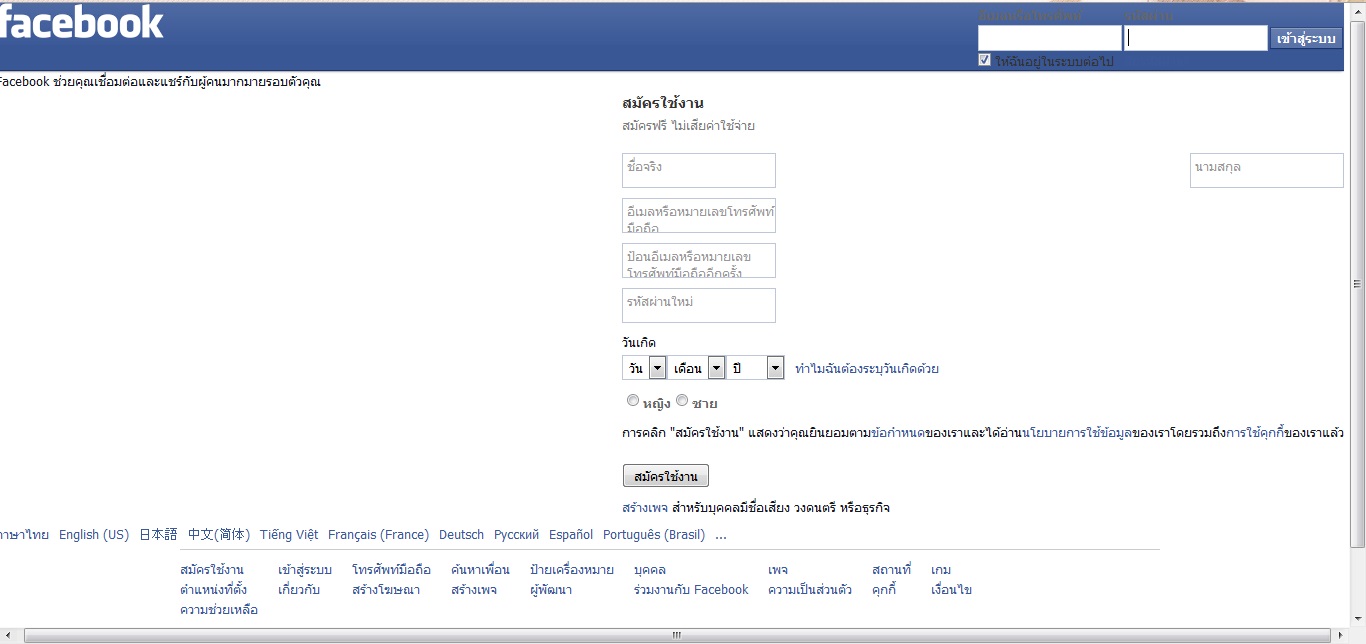The width and height of the screenshot is (1366, 644).
Task: Open the footer คุกกี้ link
Action: pyautogui.click(x=884, y=590)
